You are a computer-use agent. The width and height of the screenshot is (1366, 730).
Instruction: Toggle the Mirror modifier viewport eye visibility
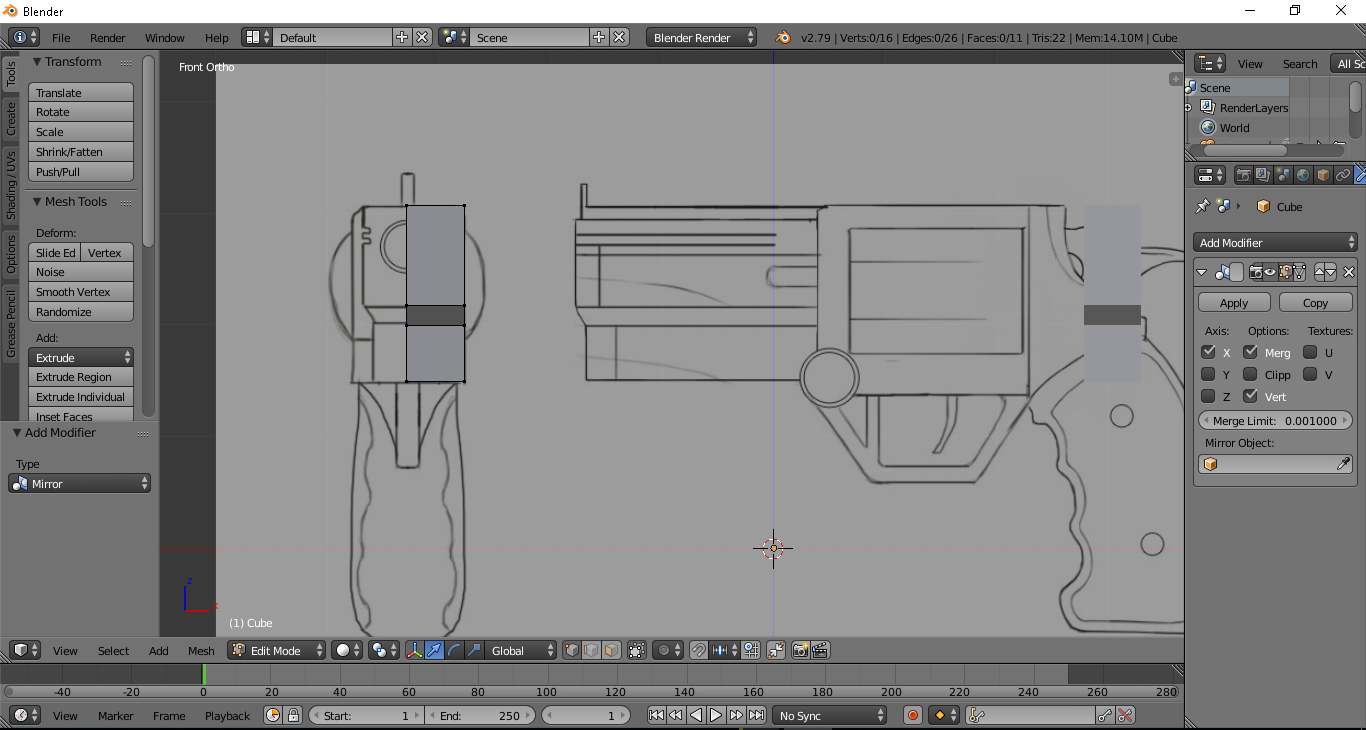pos(1269,271)
